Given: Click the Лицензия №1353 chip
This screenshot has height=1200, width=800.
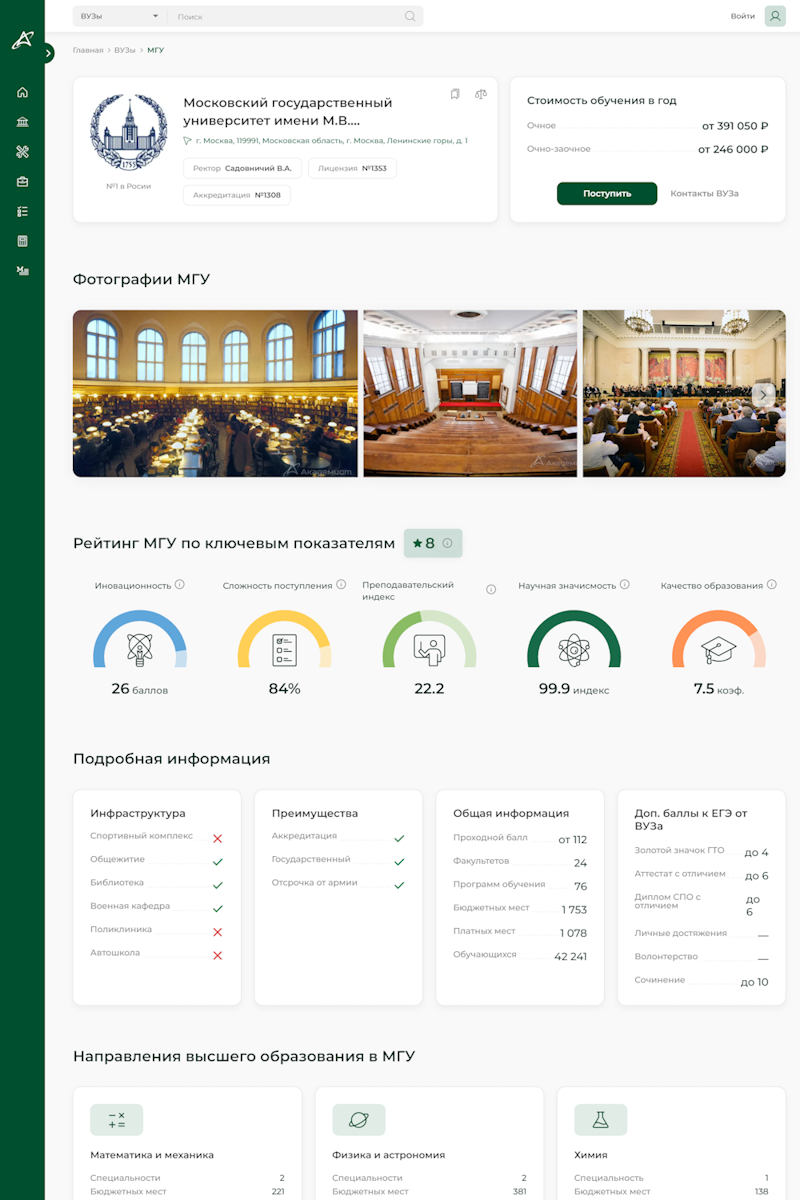Looking at the screenshot, I should pyautogui.click(x=352, y=168).
